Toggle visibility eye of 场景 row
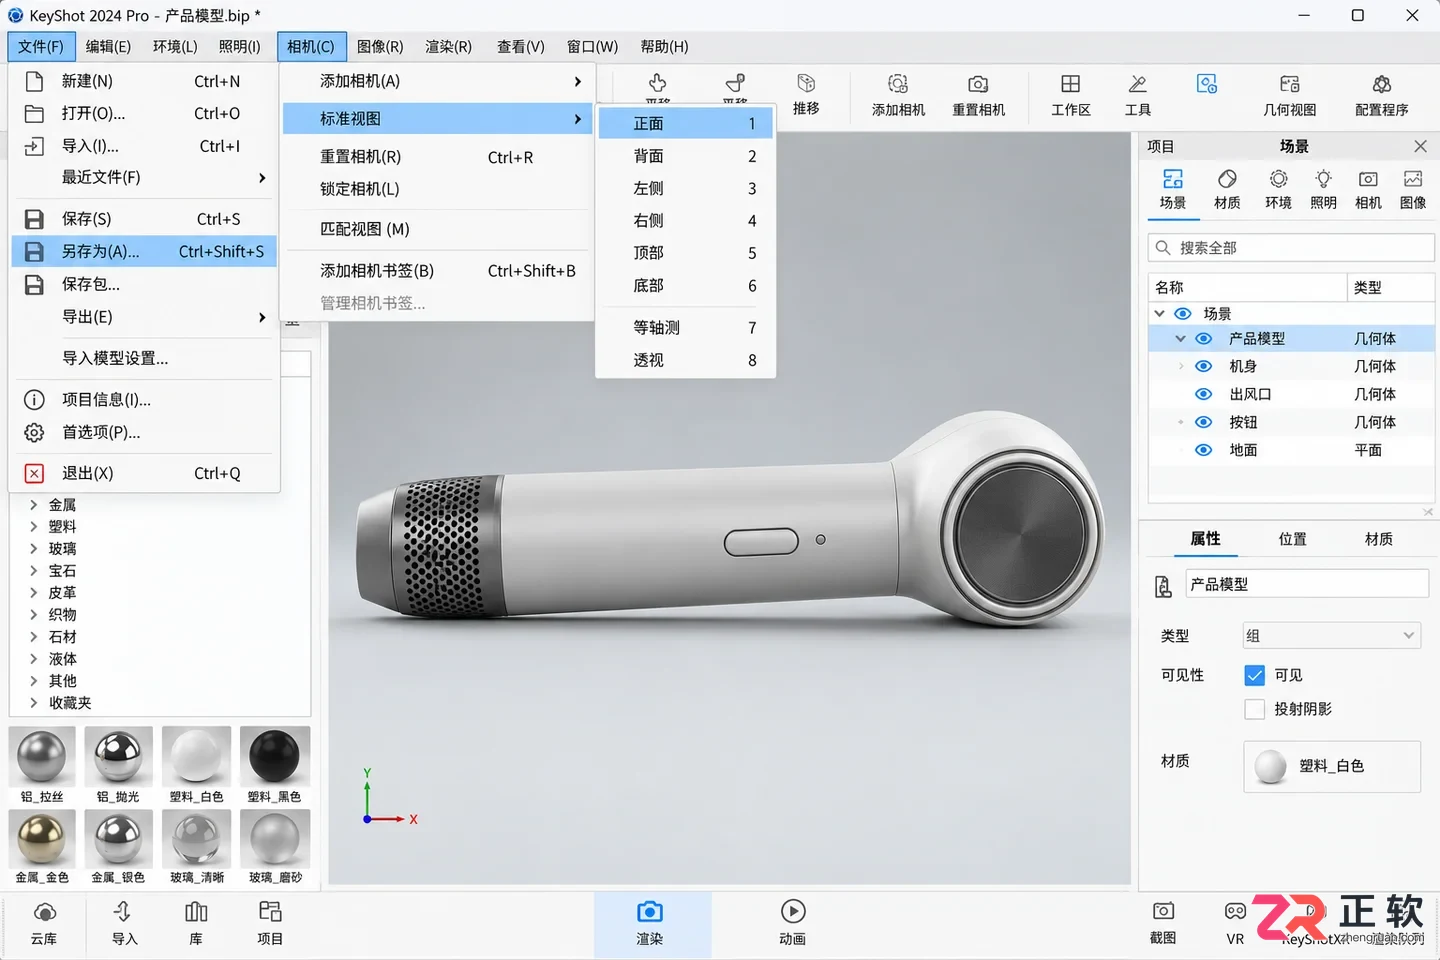Screen dimensions: 1440x960 tap(1182, 314)
